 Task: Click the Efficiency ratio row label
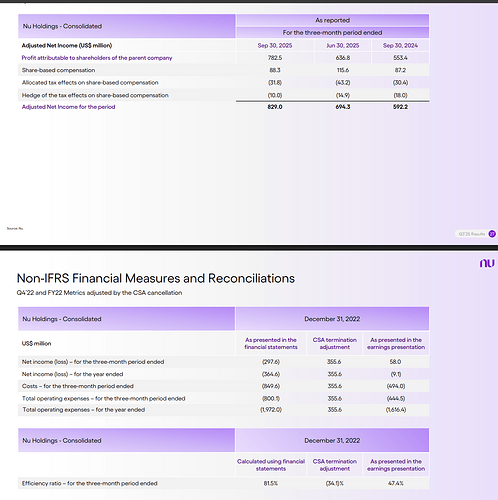(x=89, y=483)
